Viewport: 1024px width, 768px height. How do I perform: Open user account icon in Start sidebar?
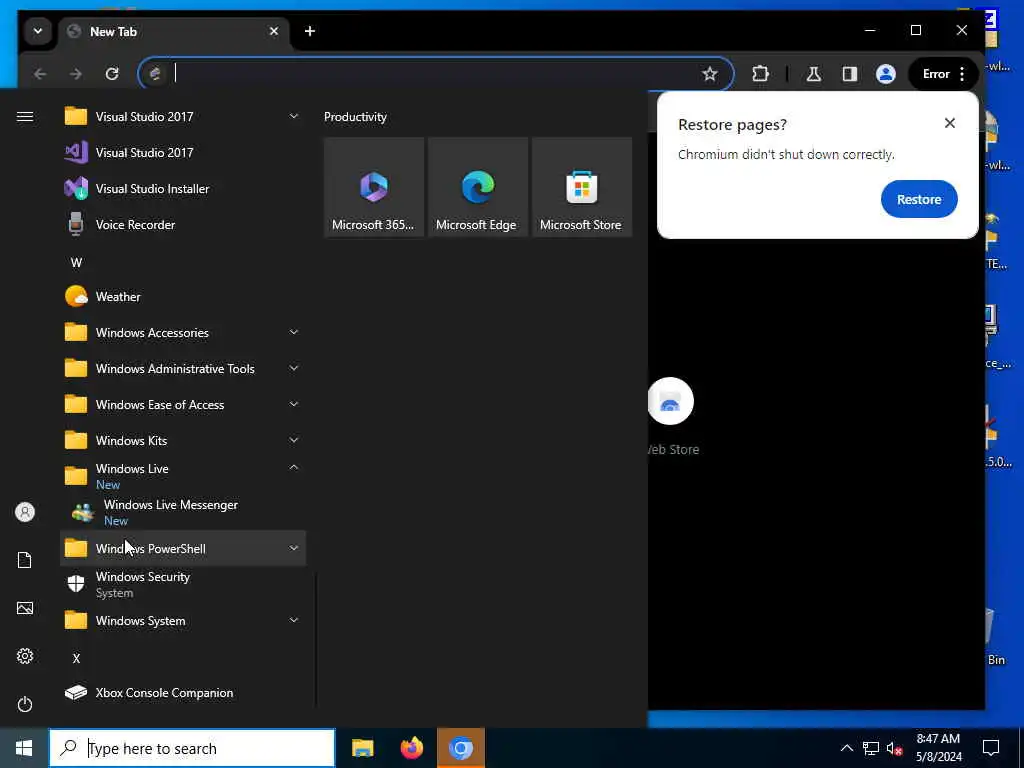click(25, 512)
